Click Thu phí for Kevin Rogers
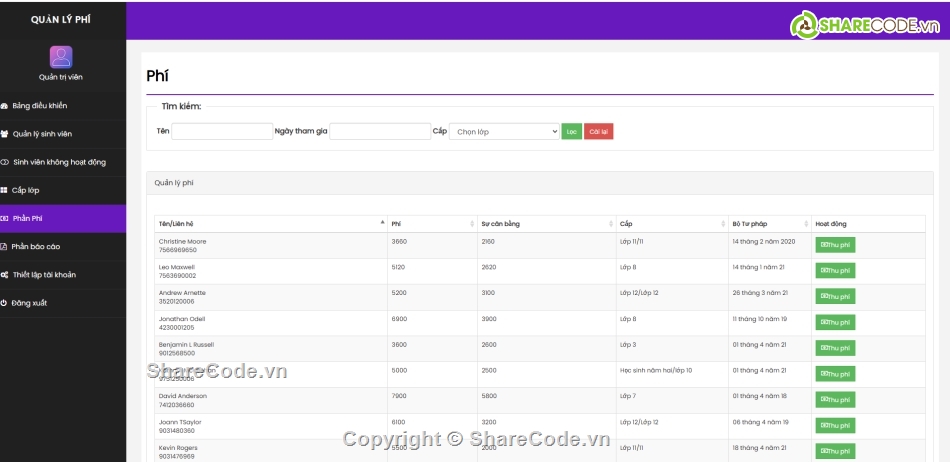This screenshot has width=950, height=462. 835,451
